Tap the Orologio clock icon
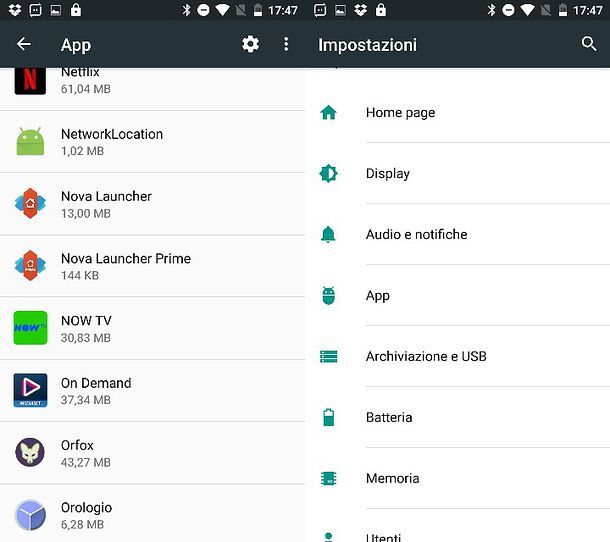This screenshot has width=610, height=542. [30, 515]
